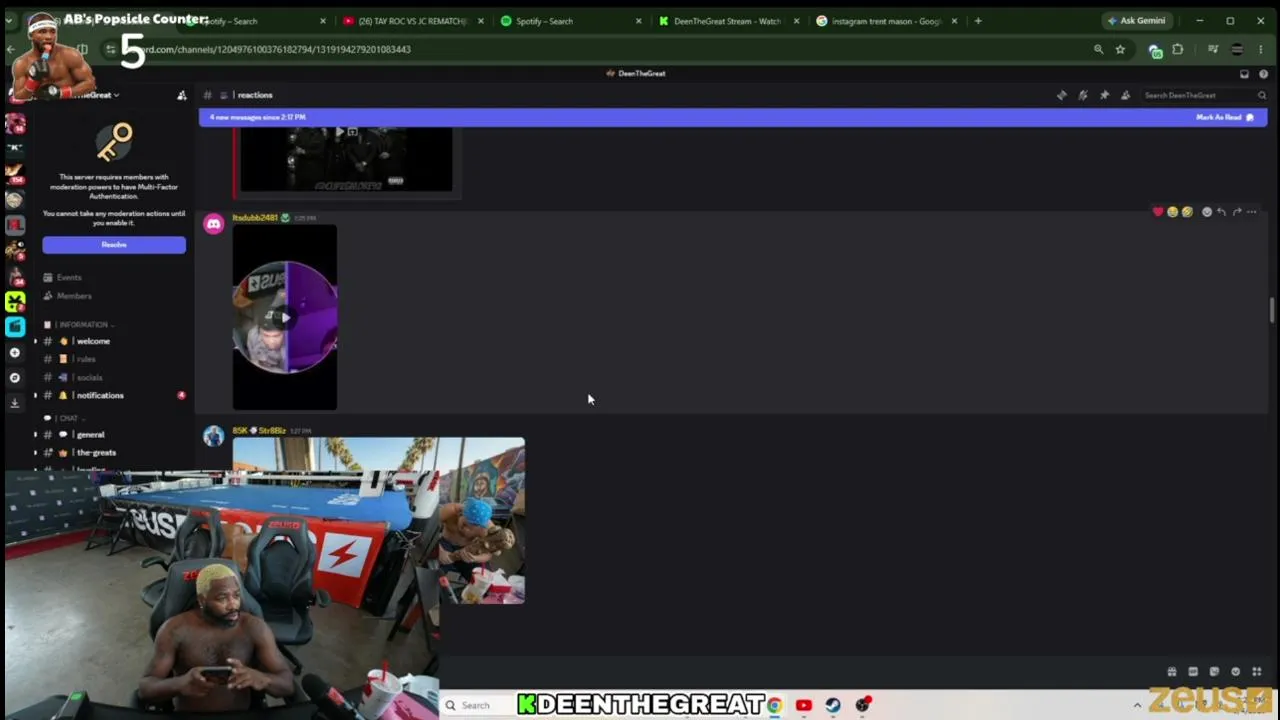
Task: Open YouTube from the Windows taskbar
Action: point(803,705)
